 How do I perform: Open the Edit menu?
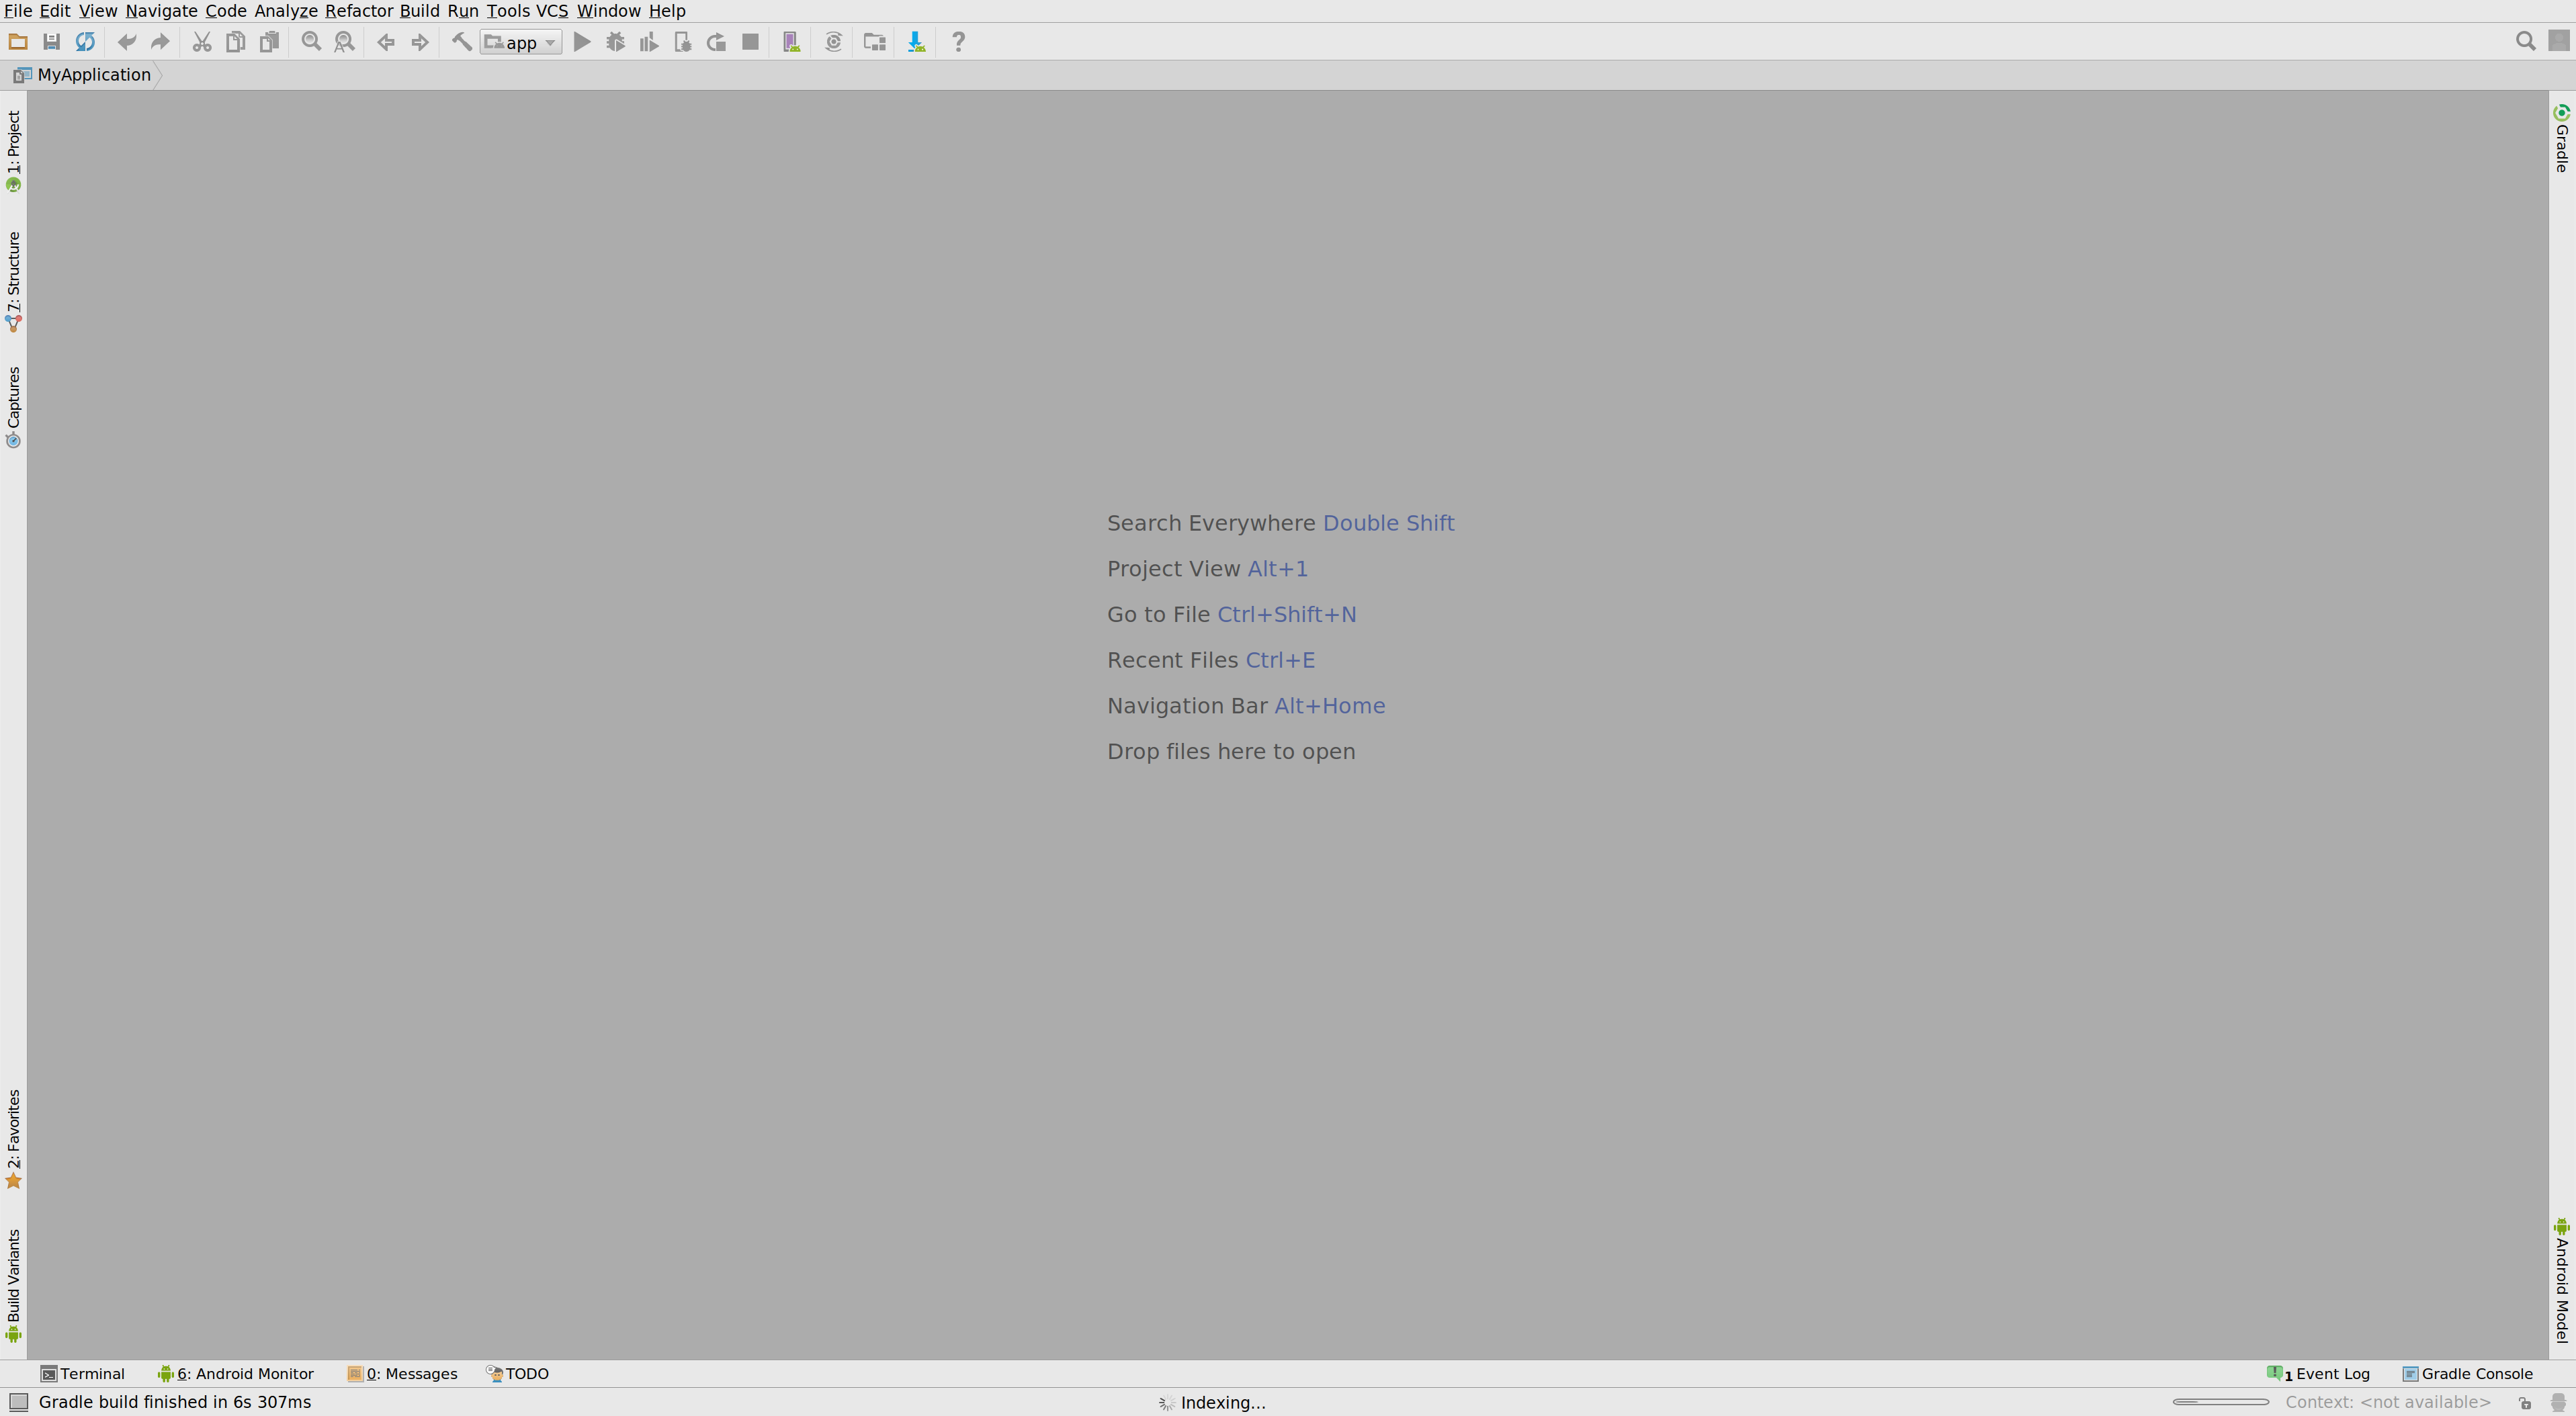(x=54, y=11)
